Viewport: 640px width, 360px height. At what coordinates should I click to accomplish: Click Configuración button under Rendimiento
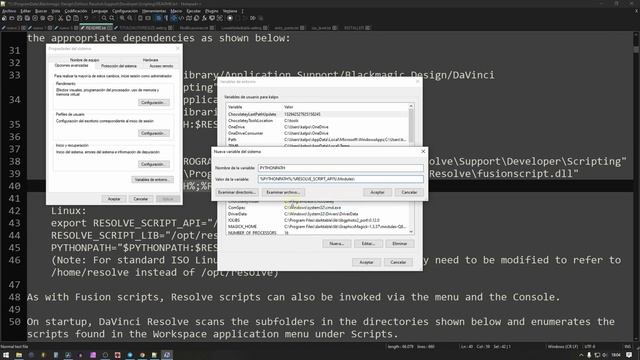[x=153, y=102]
